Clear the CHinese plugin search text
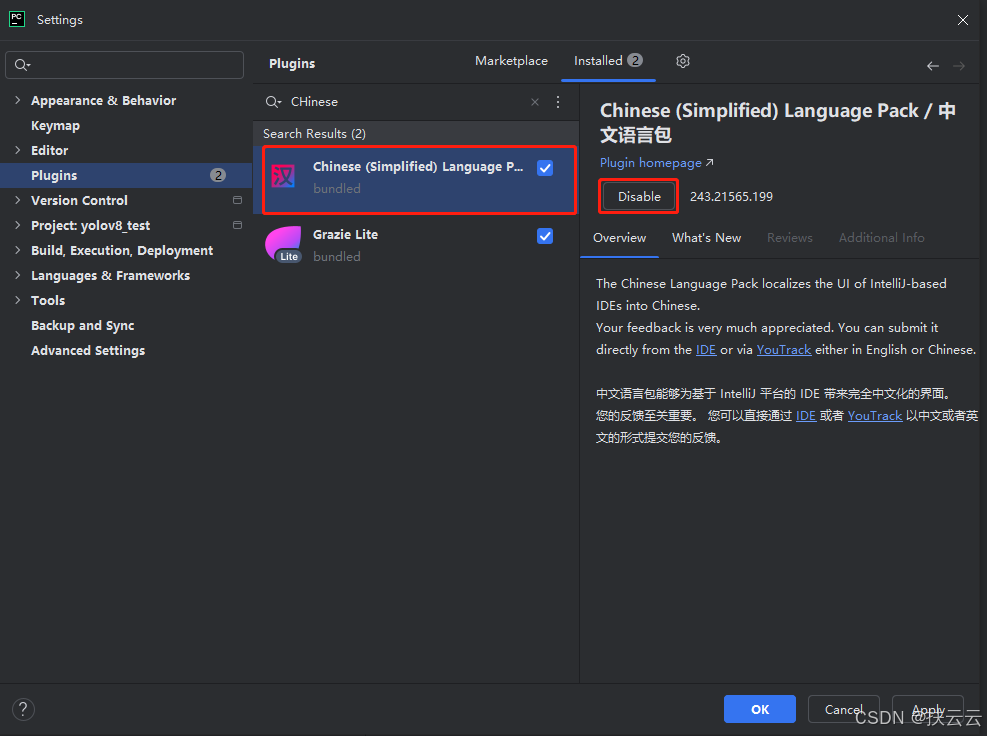Viewport: 987px width, 736px height. pyautogui.click(x=535, y=102)
